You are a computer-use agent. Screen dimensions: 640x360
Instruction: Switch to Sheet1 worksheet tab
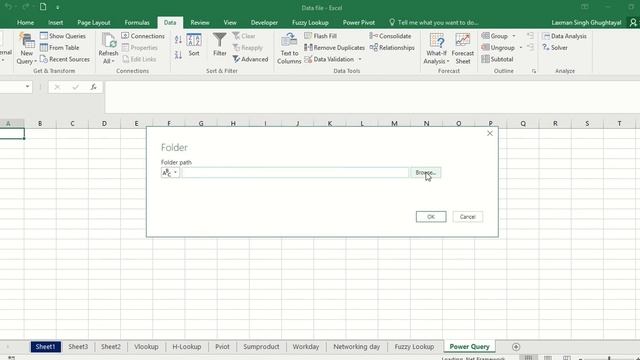[x=45, y=347]
